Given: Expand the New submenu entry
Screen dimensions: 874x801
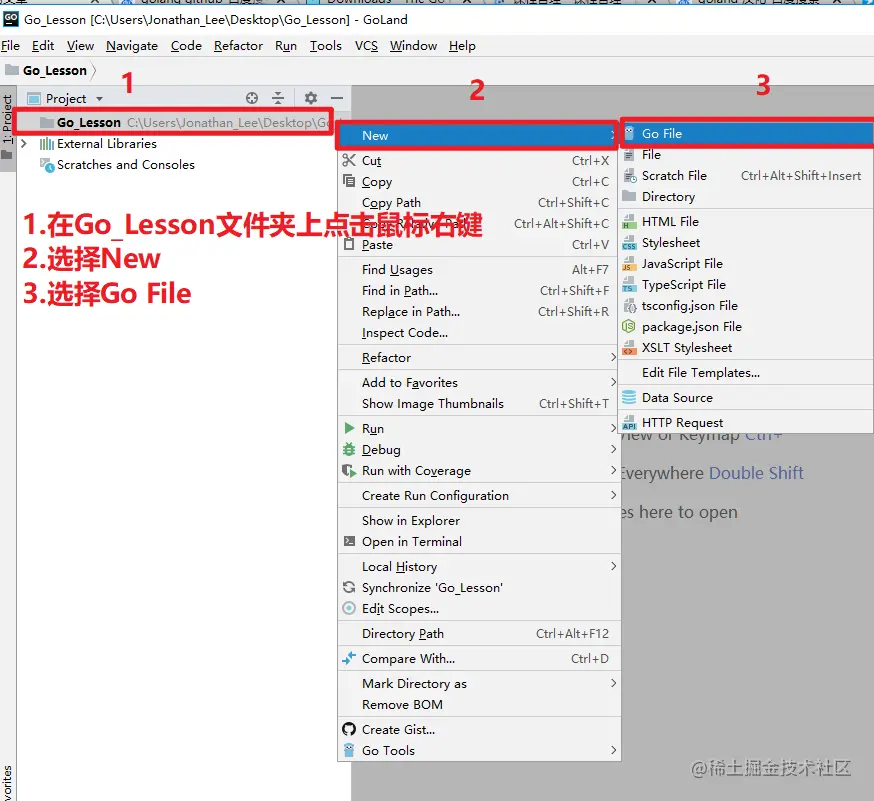Looking at the screenshot, I should [x=477, y=135].
